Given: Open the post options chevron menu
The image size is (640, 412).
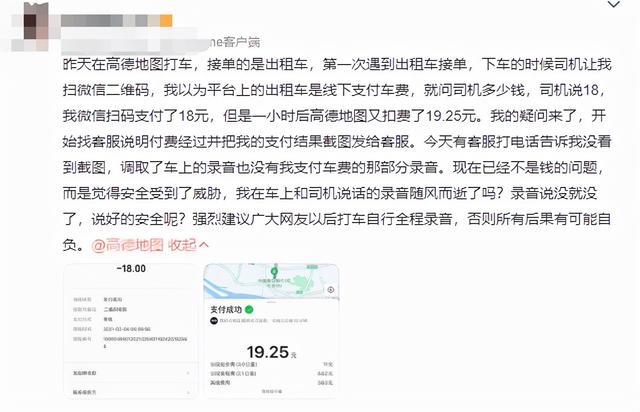Looking at the screenshot, I should [614, 4].
